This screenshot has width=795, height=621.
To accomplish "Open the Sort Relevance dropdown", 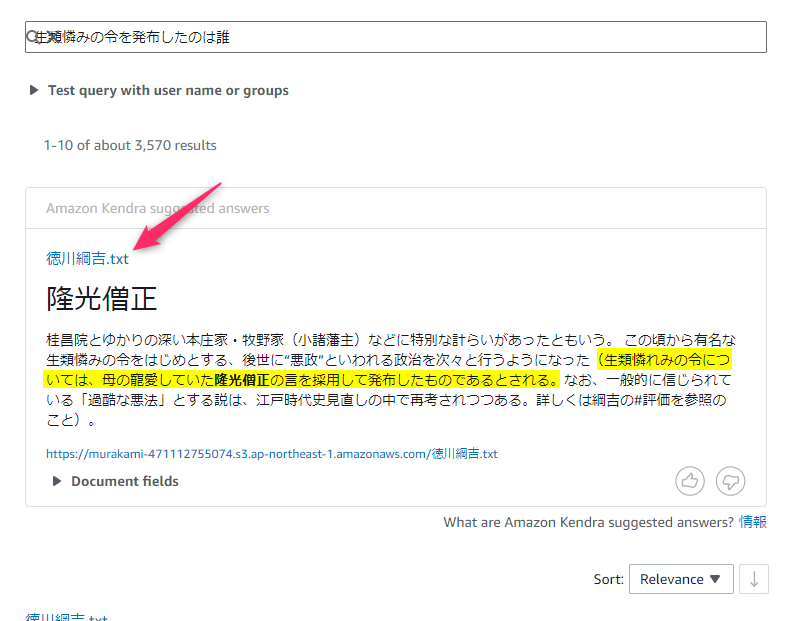I will point(681,579).
